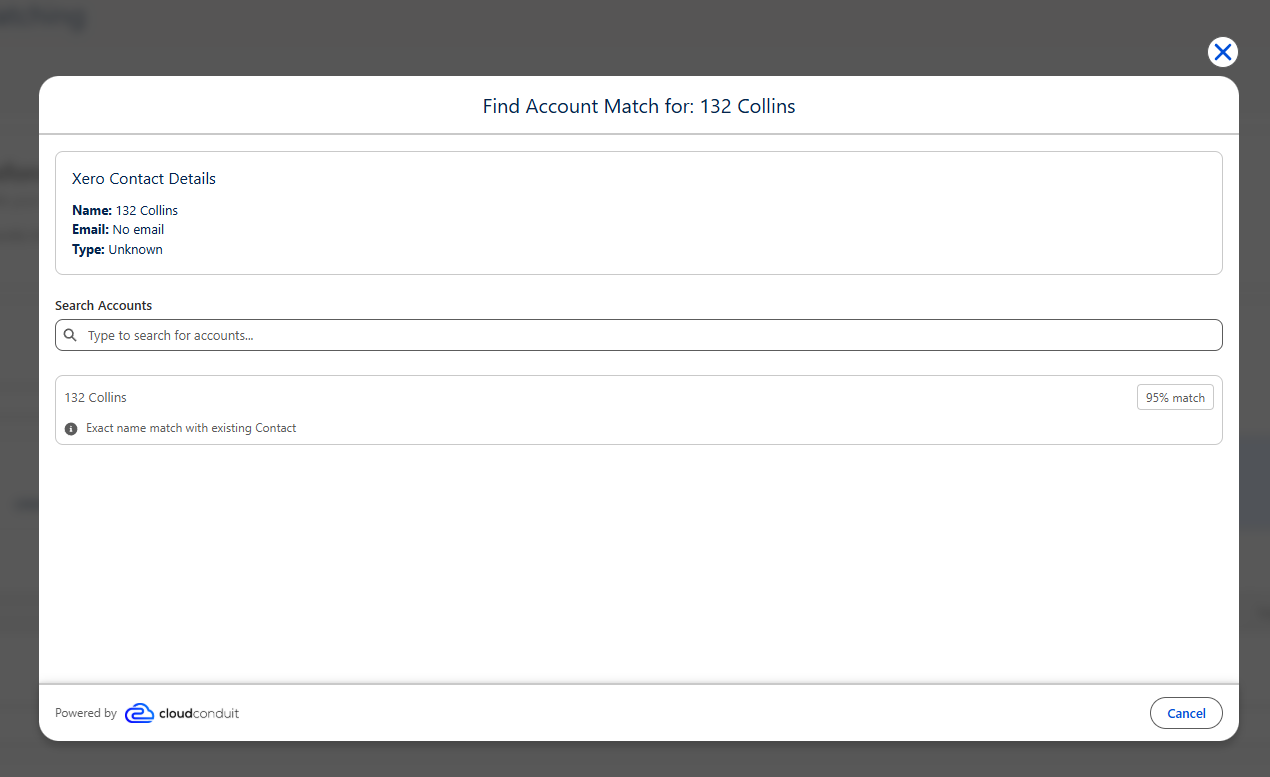The width and height of the screenshot is (1270, 777).
Task: Click the magnifier search icon
Action: (x=70, y=335)
